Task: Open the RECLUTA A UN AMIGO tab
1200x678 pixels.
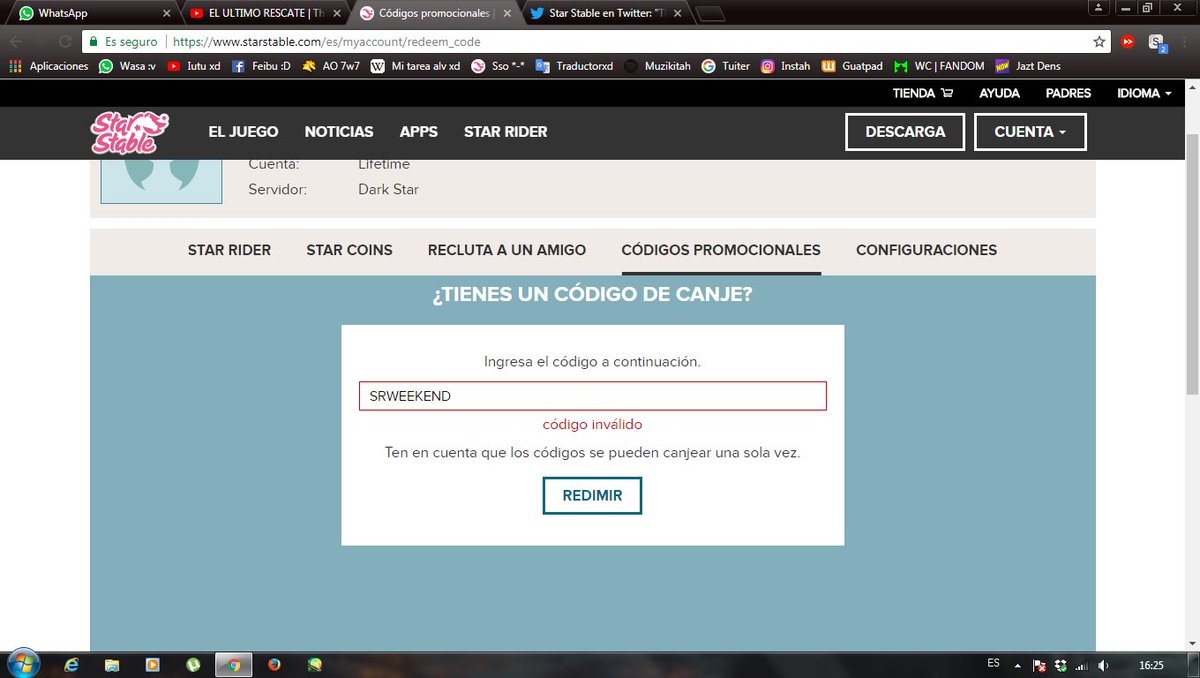Action: [507, 250]
